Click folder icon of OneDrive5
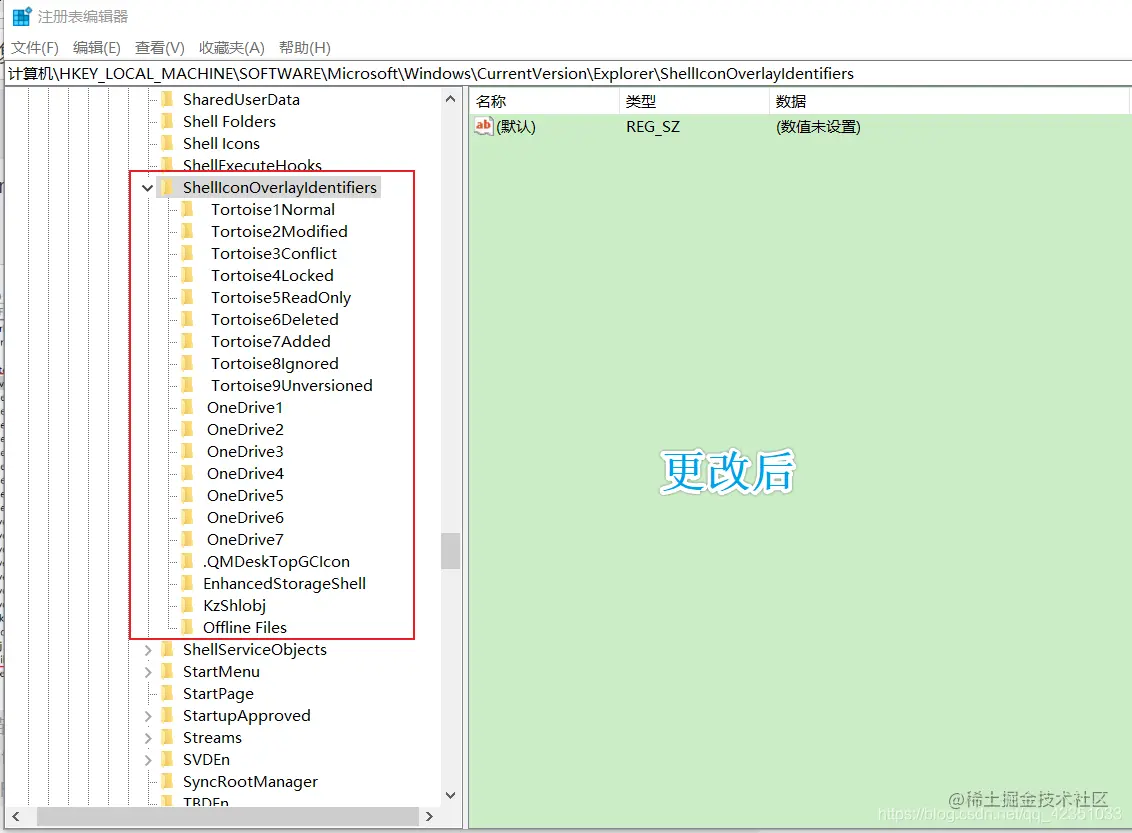Image resolution: width=1132 pixels, height=833 pixels. (188, 495)
